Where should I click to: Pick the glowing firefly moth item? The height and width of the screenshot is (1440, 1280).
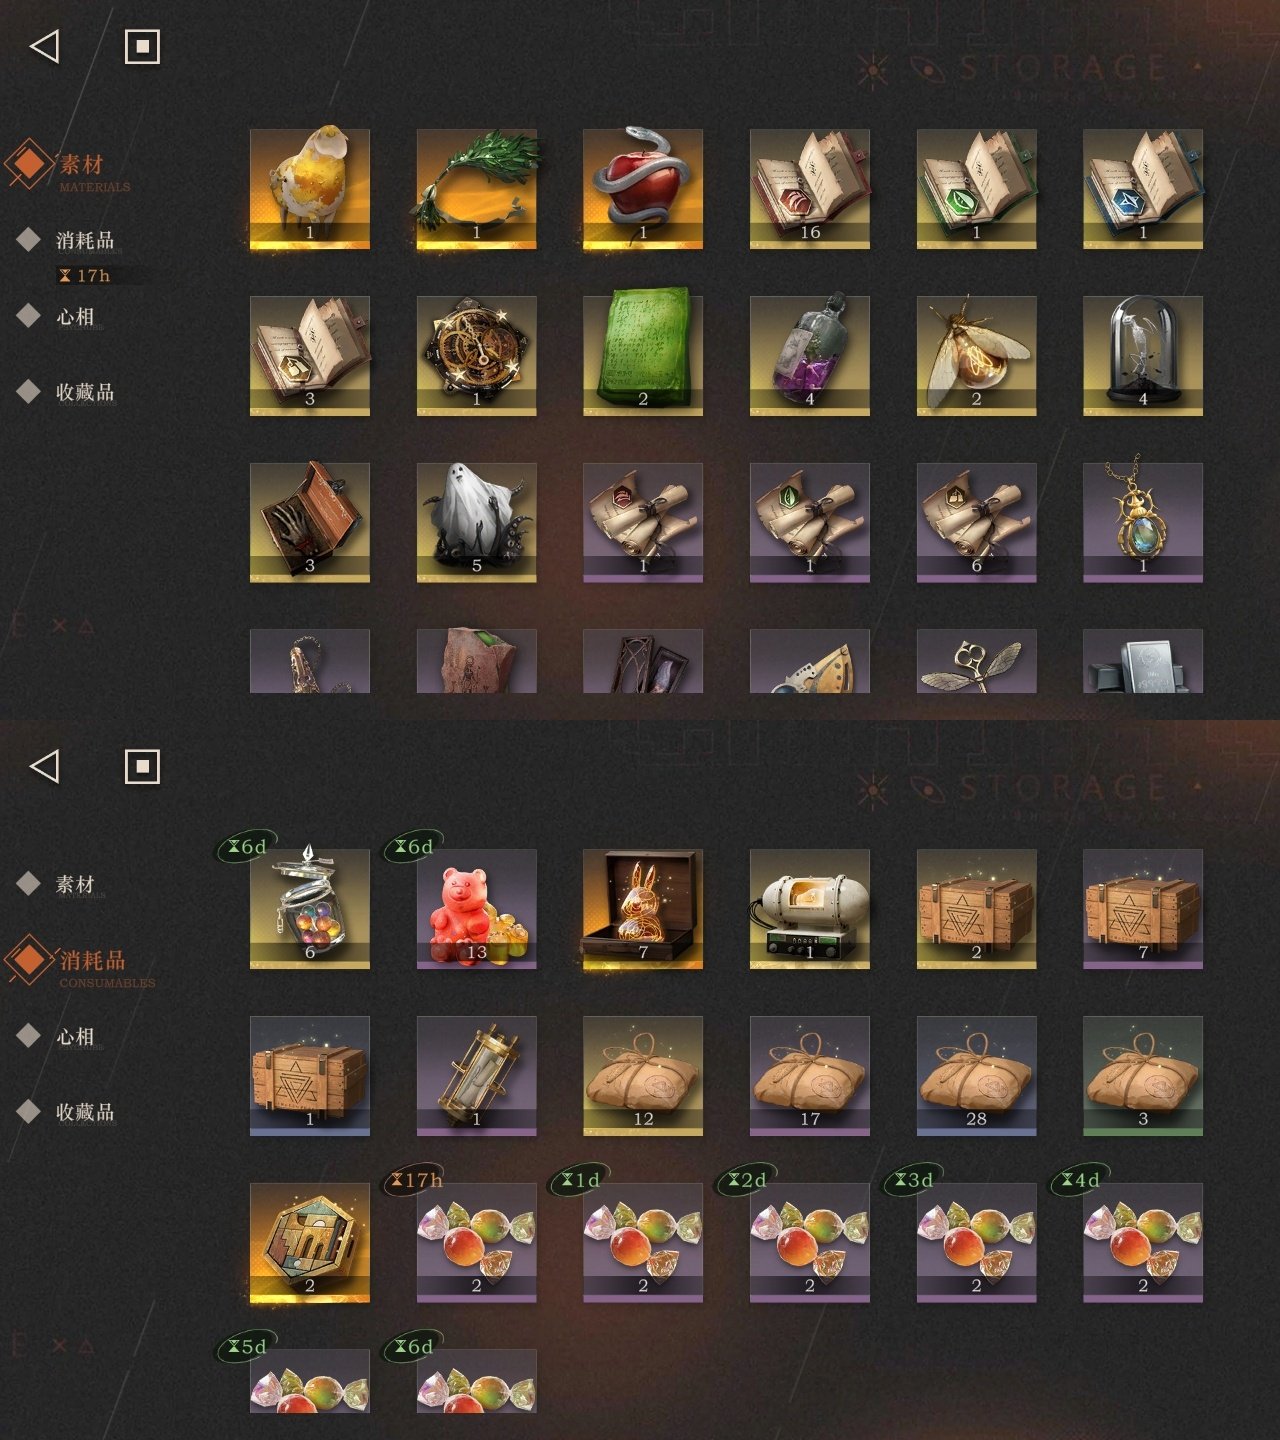pyautogui.click(x=976, y=355)
